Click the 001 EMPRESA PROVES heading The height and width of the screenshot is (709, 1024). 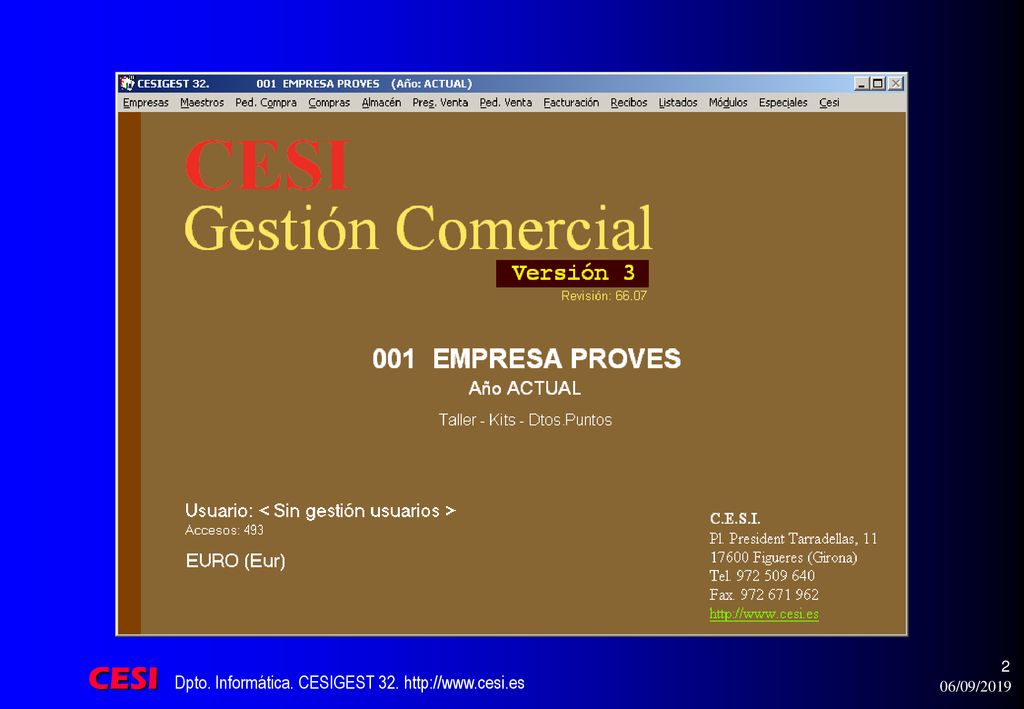point(526,358)
